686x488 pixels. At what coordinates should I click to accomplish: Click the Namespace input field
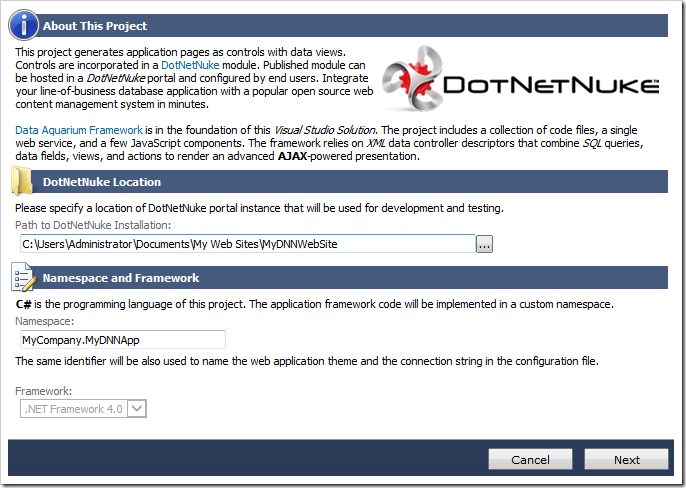pyautogui.click(x=123, y=340)
